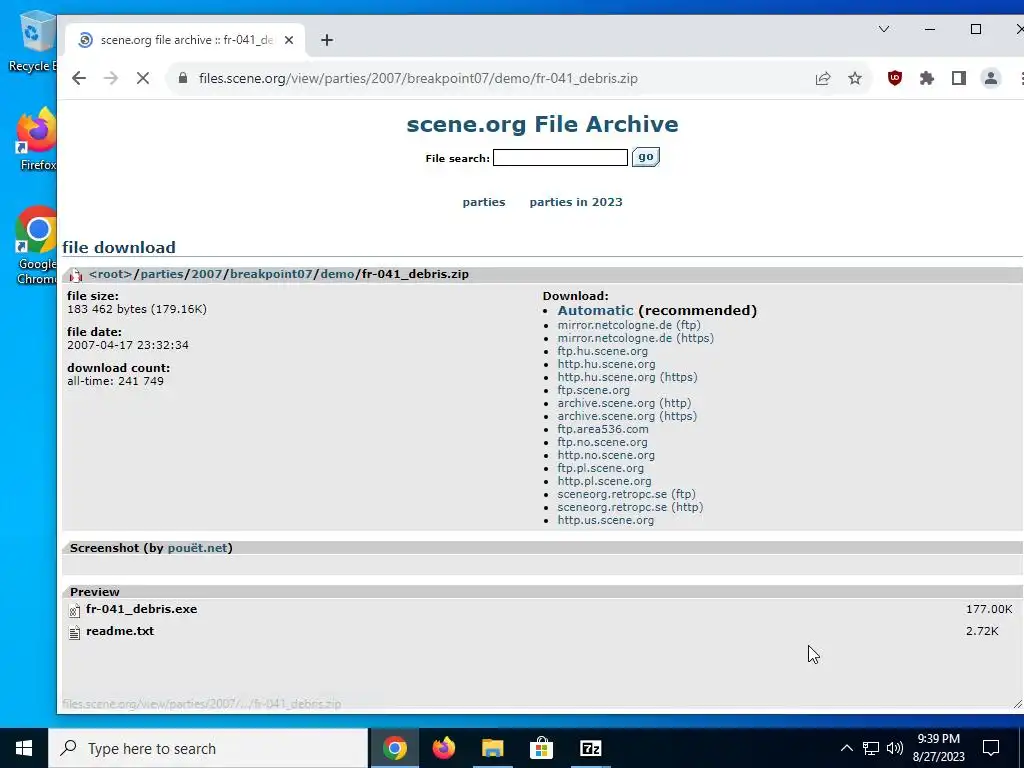Open Microsoft Store from the taskbar
The image size is (1024, 768).
tap(541, 748)
